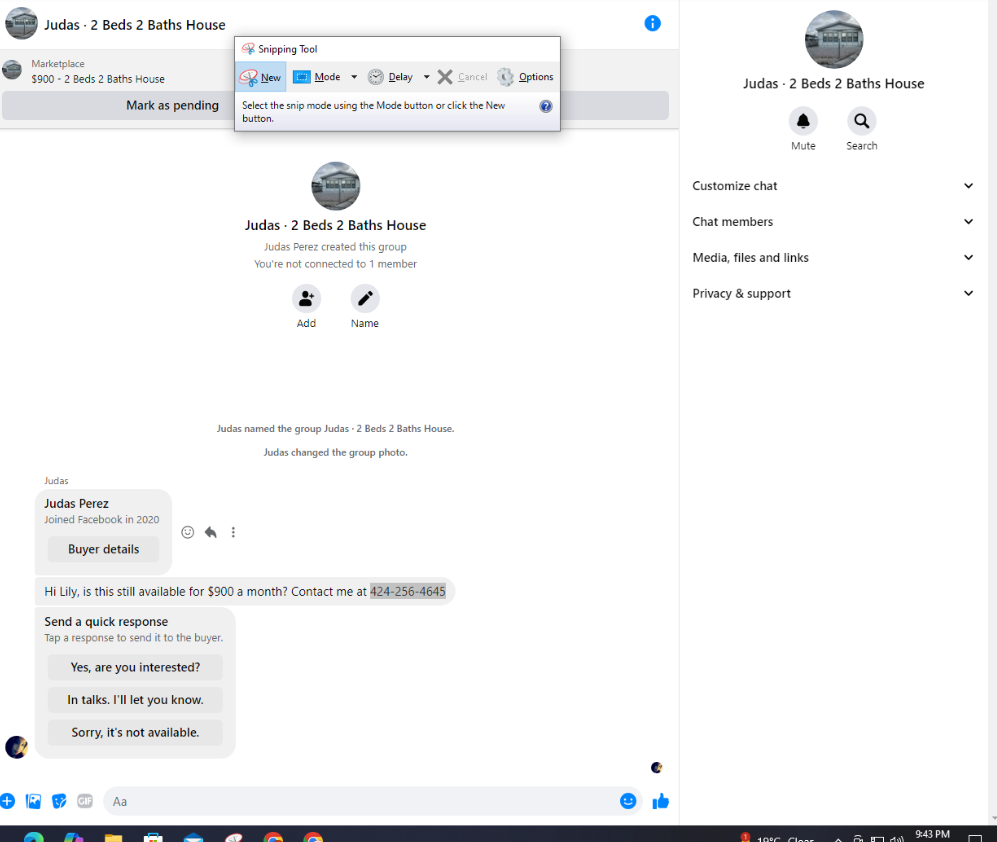
Task: Send a thumbs up like
Action: (x=661, y=801)
